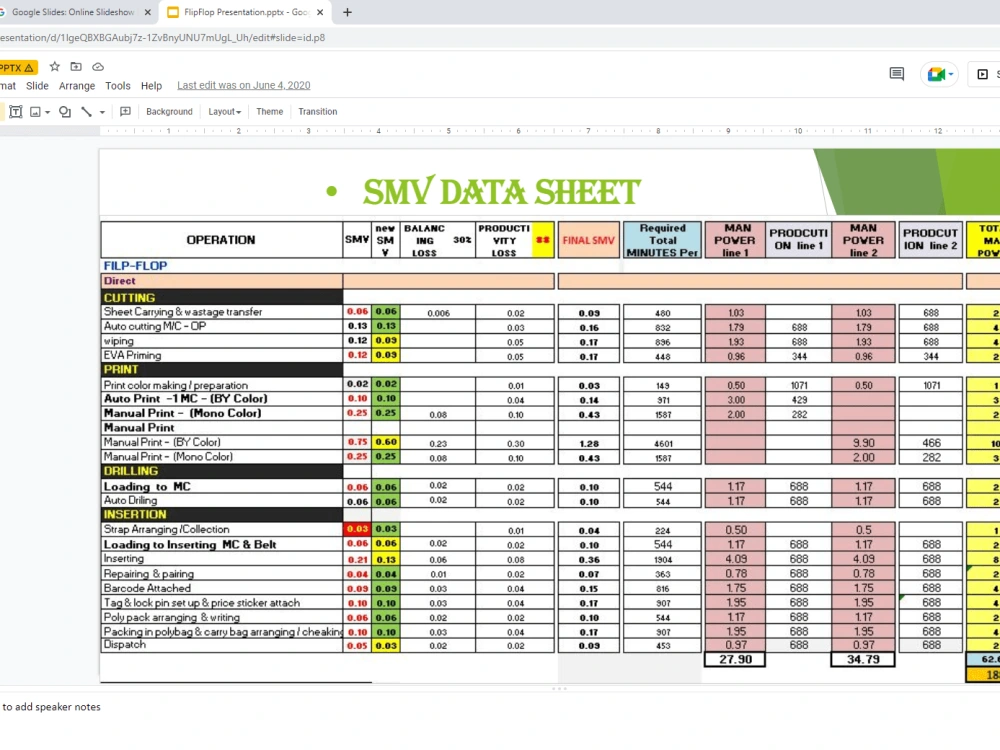Click the red highlighted 0.03 SMV cell
Viewport: 1000px width, 750px height.
[357, 529]
